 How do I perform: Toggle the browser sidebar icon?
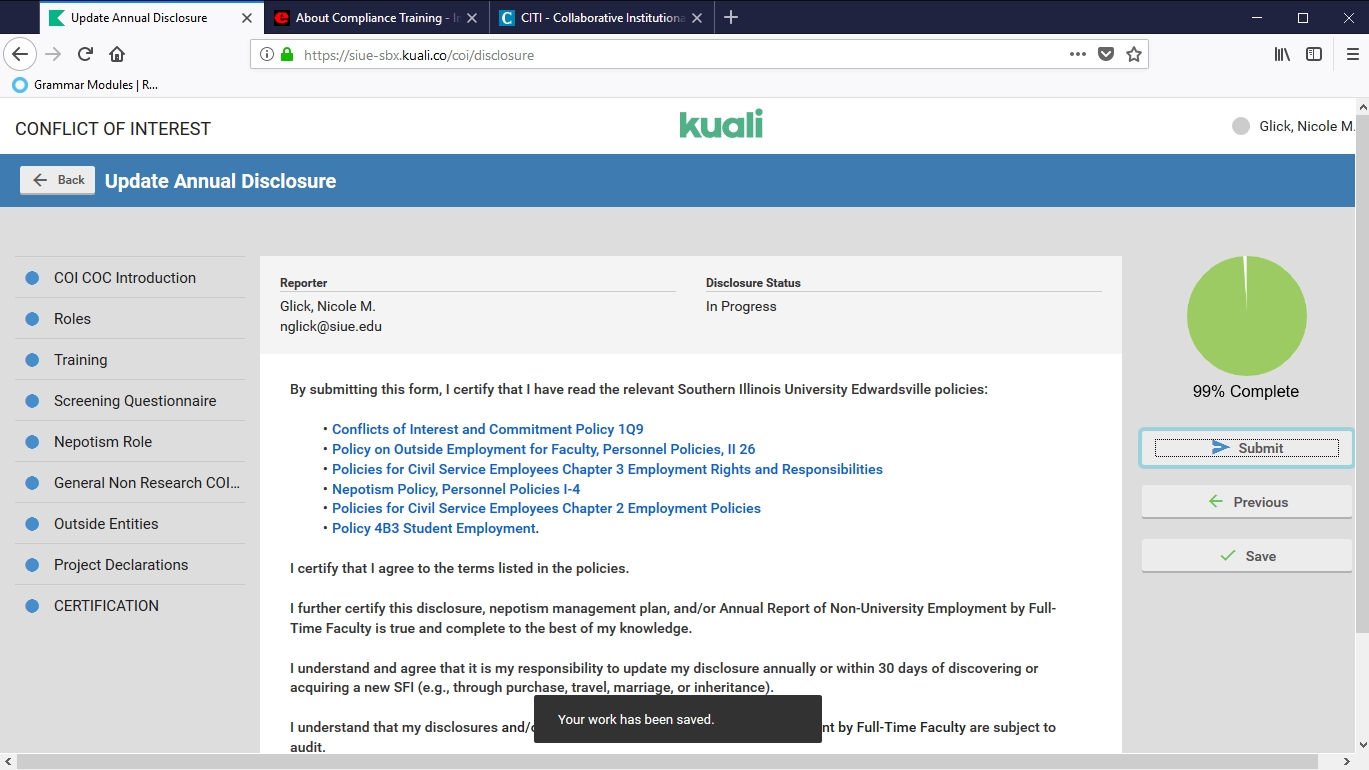click(x=1314, y=55)
